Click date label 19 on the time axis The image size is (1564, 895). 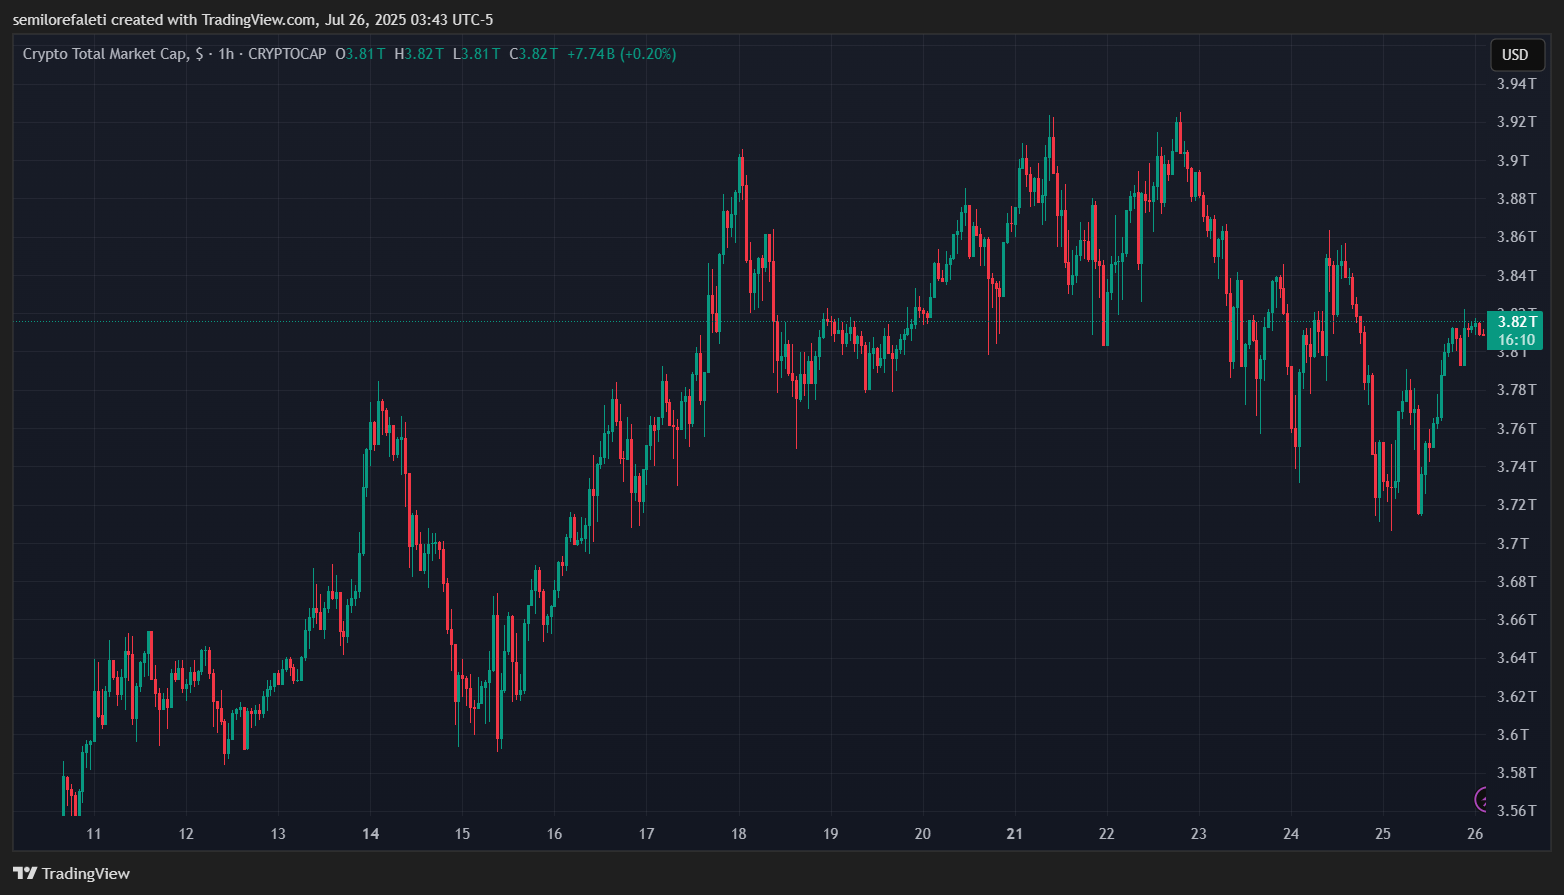[x=831, y=834]
